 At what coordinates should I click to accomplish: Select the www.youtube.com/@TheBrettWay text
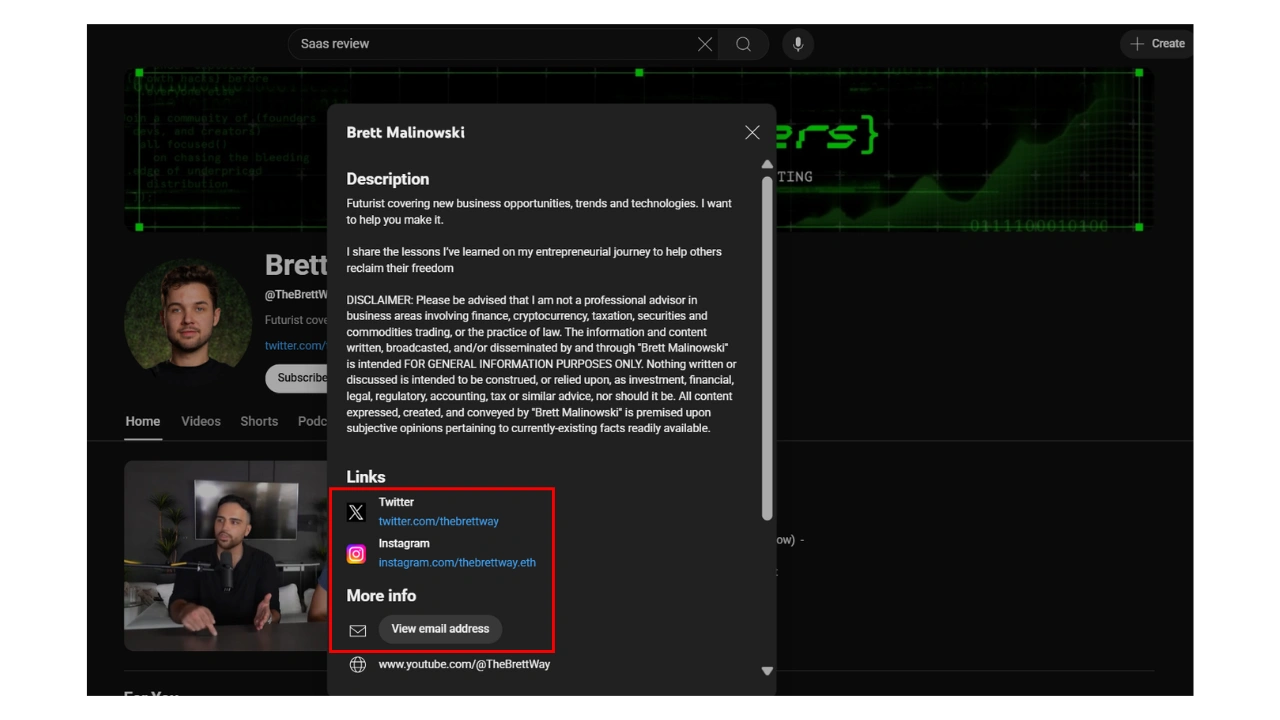point(464,664)
